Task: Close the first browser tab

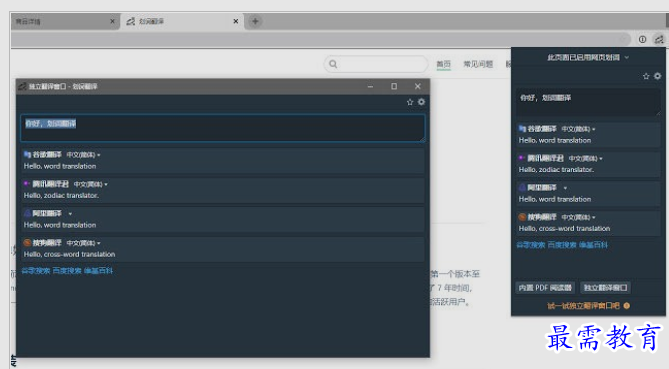Action: click(112, 21)
